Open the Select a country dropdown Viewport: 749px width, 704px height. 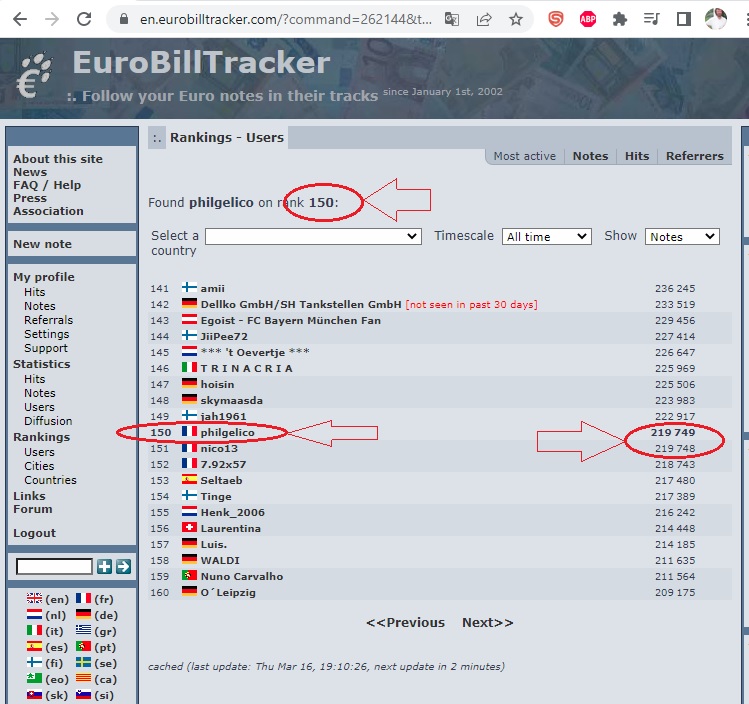(x=313, y=236)
